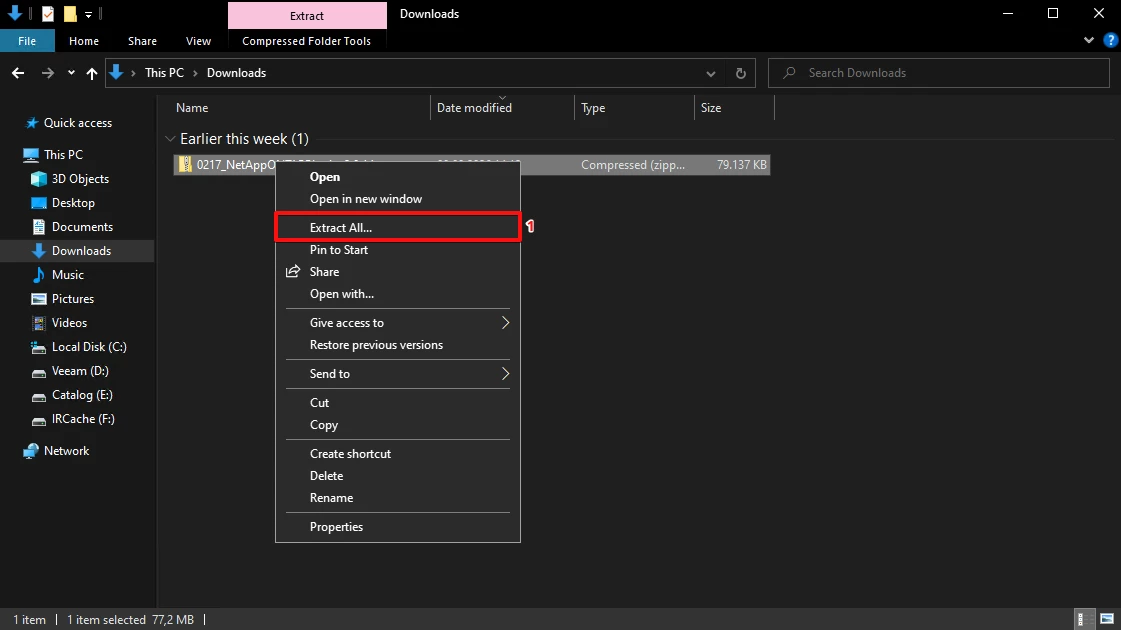Screen dimensions: 1121x630
Task: Click the Search Downloads field
Action: [939, 73]
